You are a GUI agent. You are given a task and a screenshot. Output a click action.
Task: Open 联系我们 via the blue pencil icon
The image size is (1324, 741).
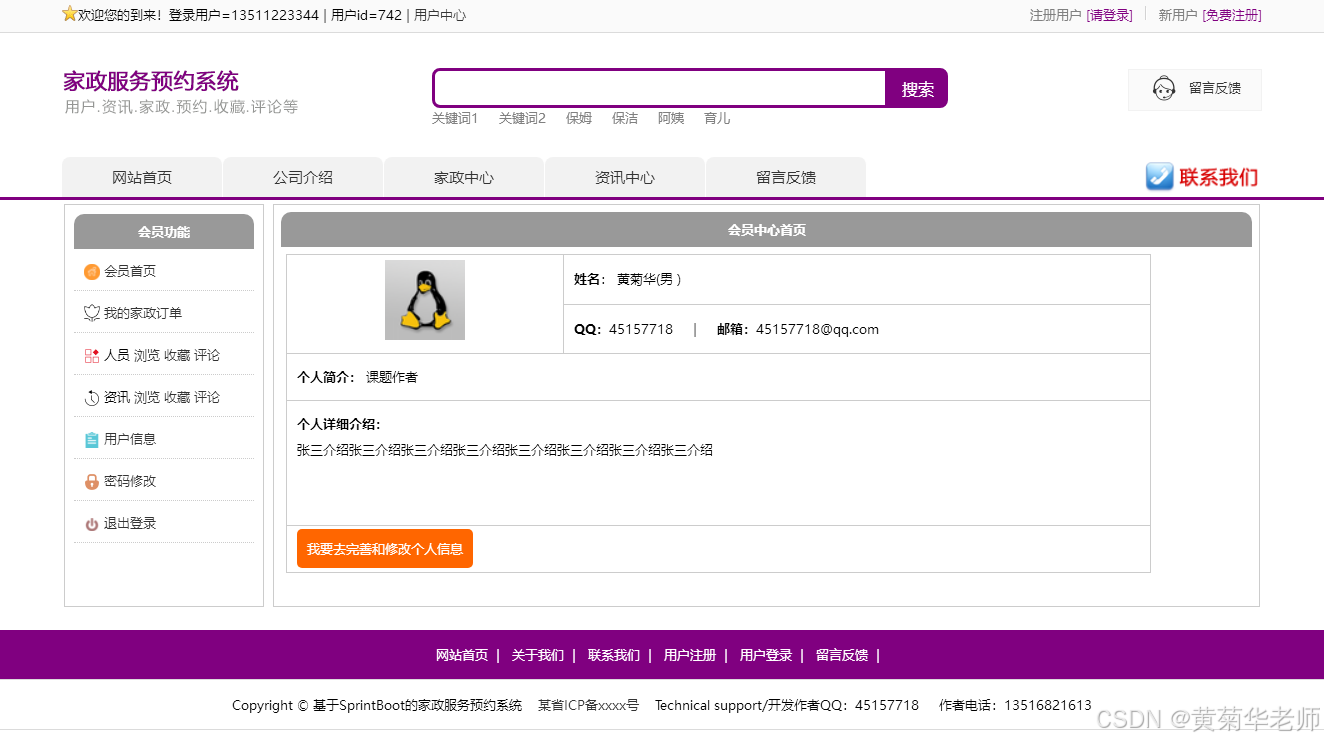coord(1159,176)
